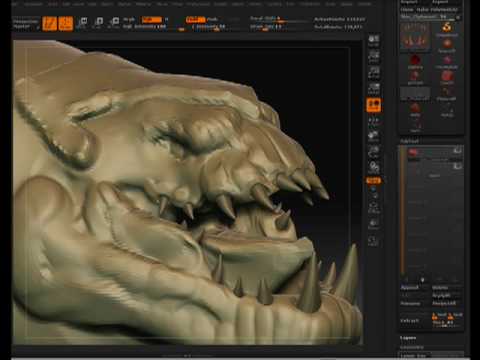Select the orange Draw mode button
This screenshot has width=480, height=360.
[x=66, y=23]
